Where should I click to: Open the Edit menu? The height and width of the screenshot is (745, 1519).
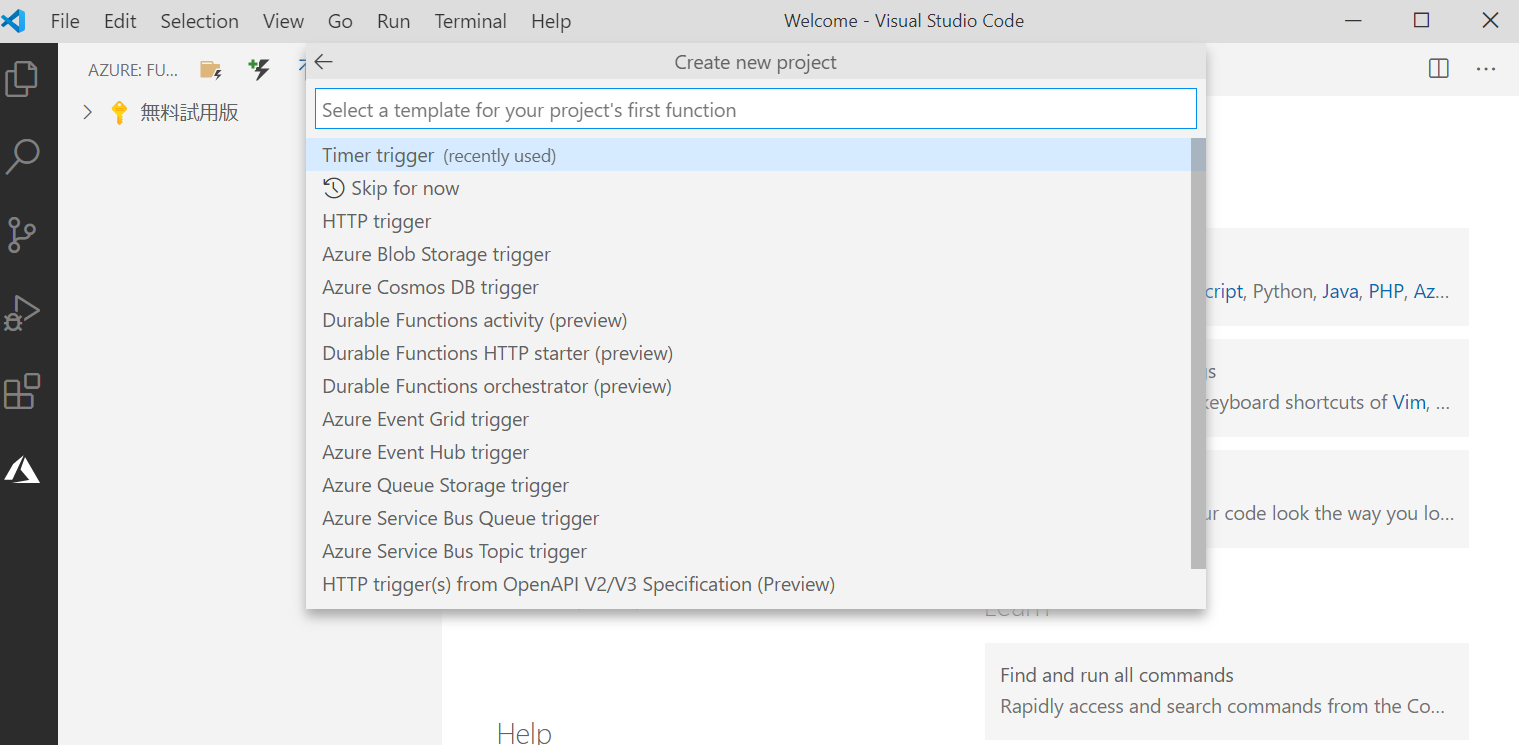(120, 21)
